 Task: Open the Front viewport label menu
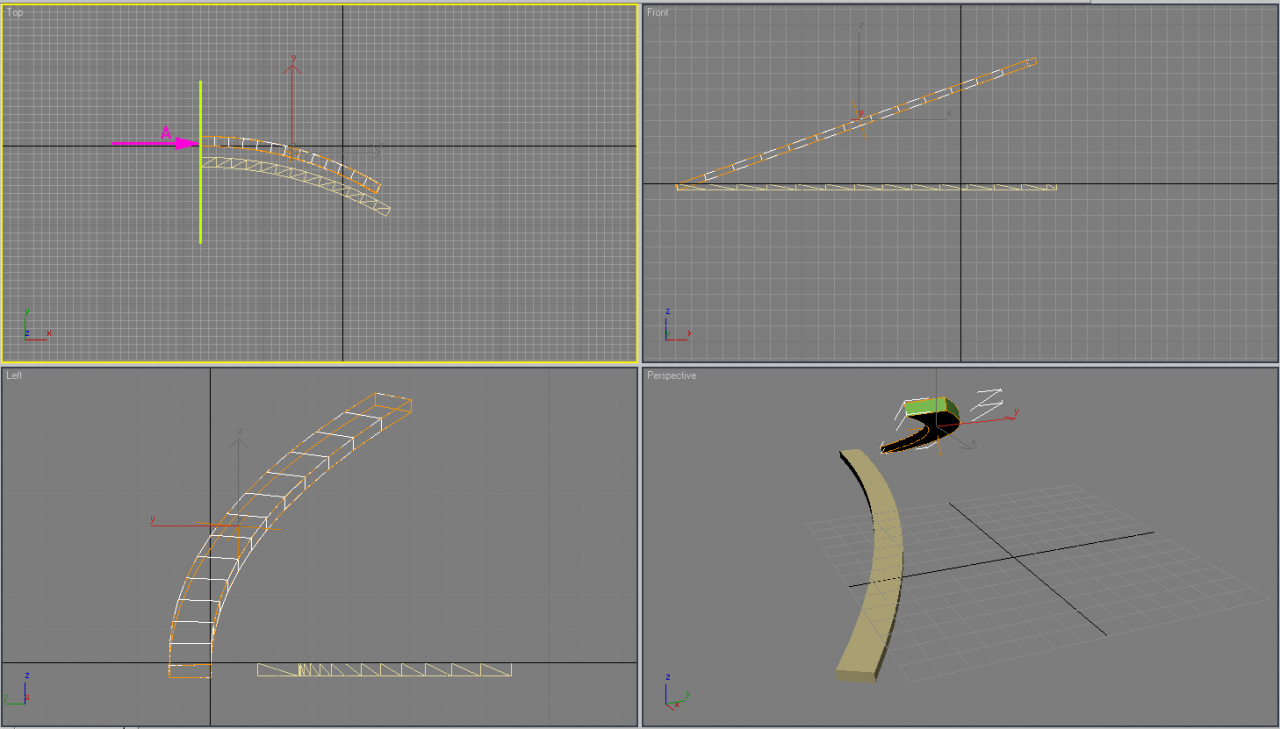tap(658, 12)
